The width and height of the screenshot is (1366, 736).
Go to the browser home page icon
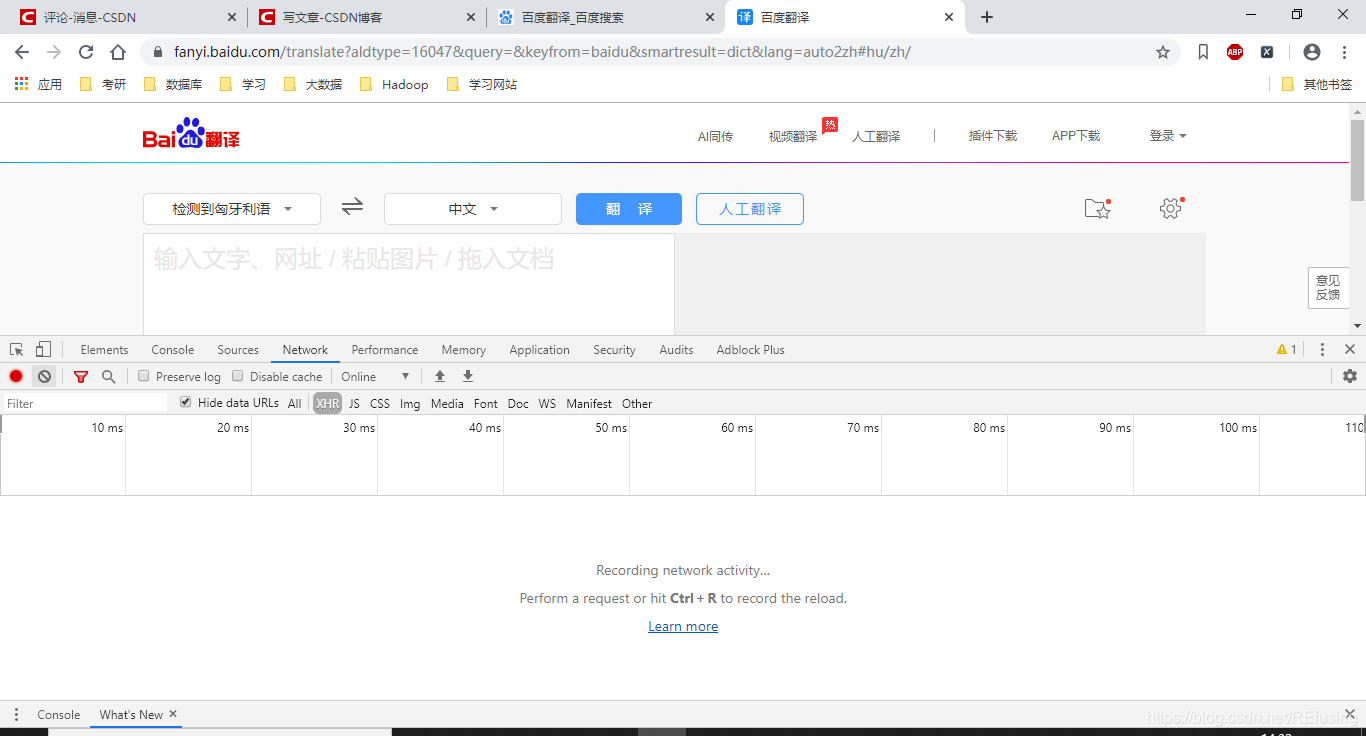(118, 52)
